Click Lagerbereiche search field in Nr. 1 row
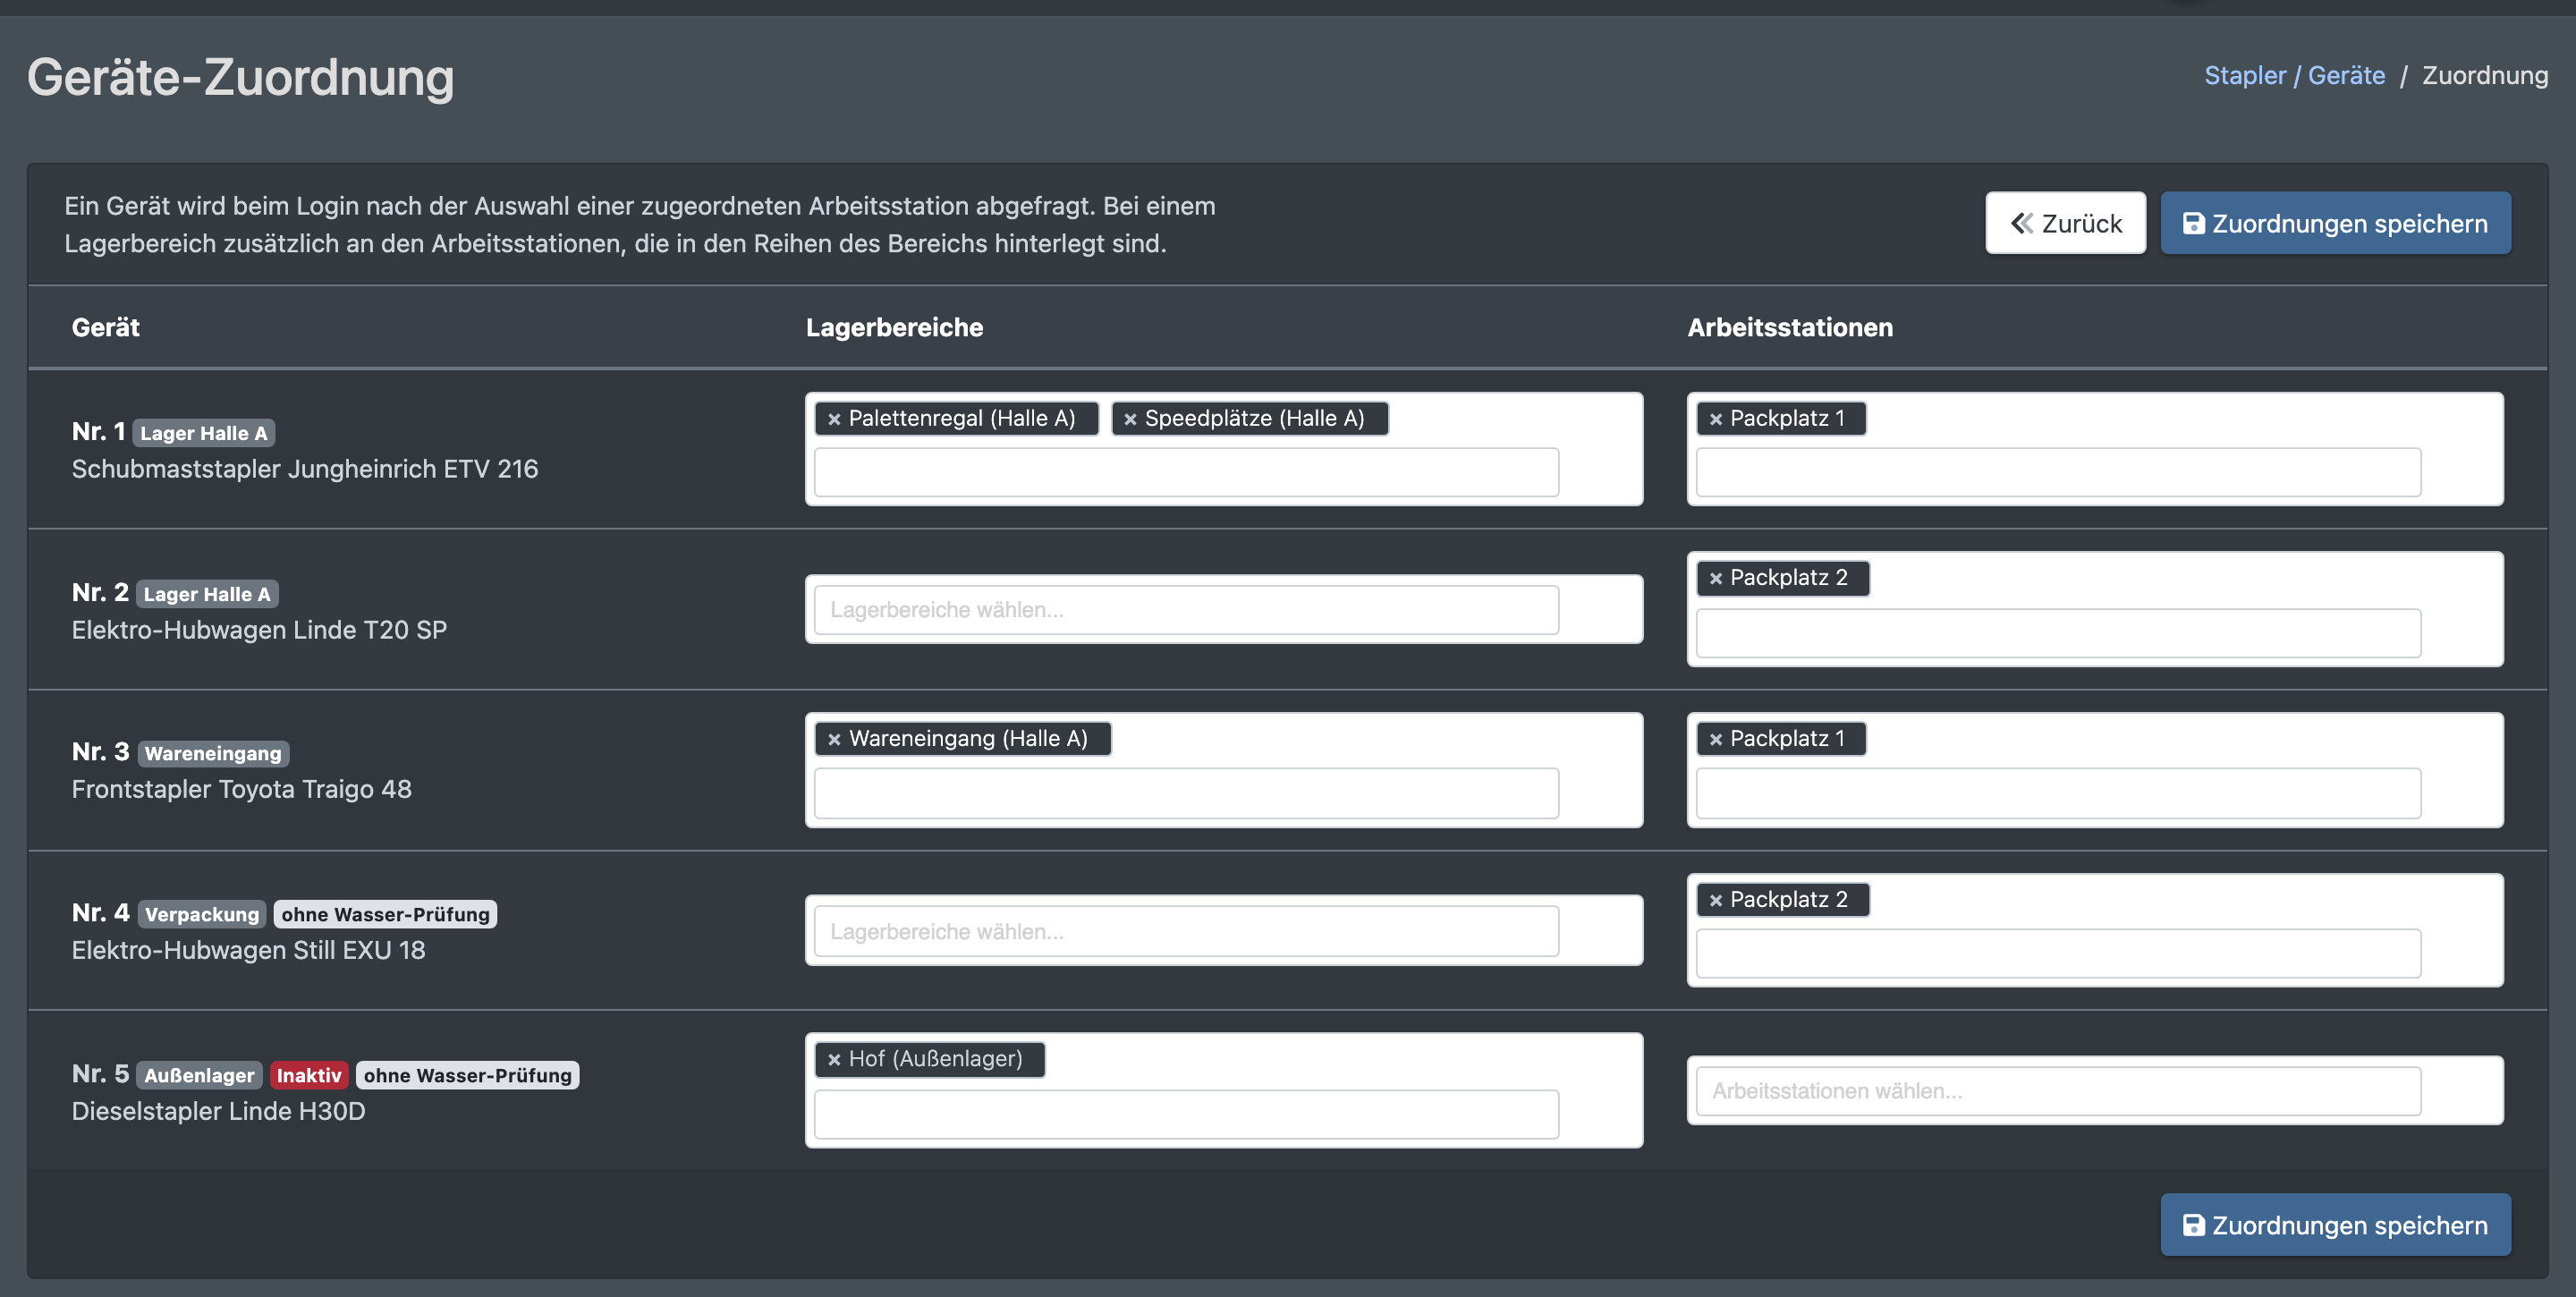The image size is (2576, 1297). click(1186, 472)
